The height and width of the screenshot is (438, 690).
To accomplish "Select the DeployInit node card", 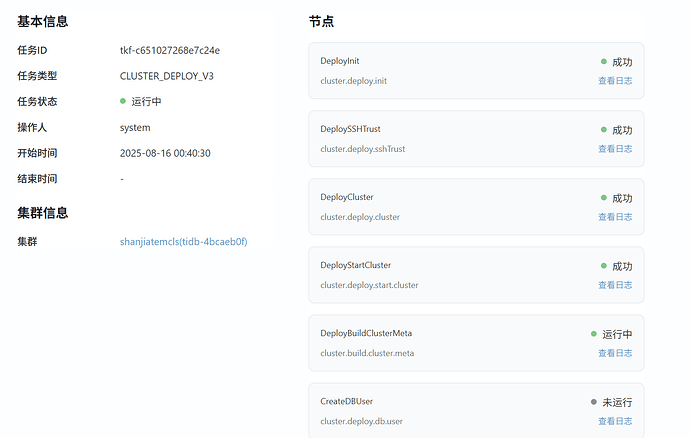I will pos(476,71).
